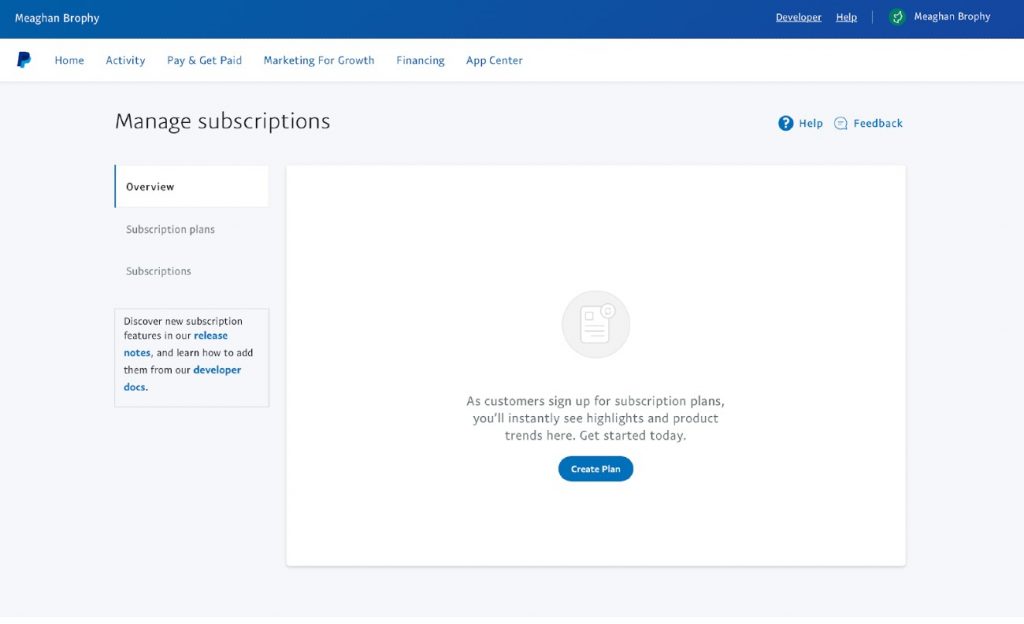Click the Feedback speech bubble icon
Viewport: 1024px width, 624px height.
coord(843,122)
